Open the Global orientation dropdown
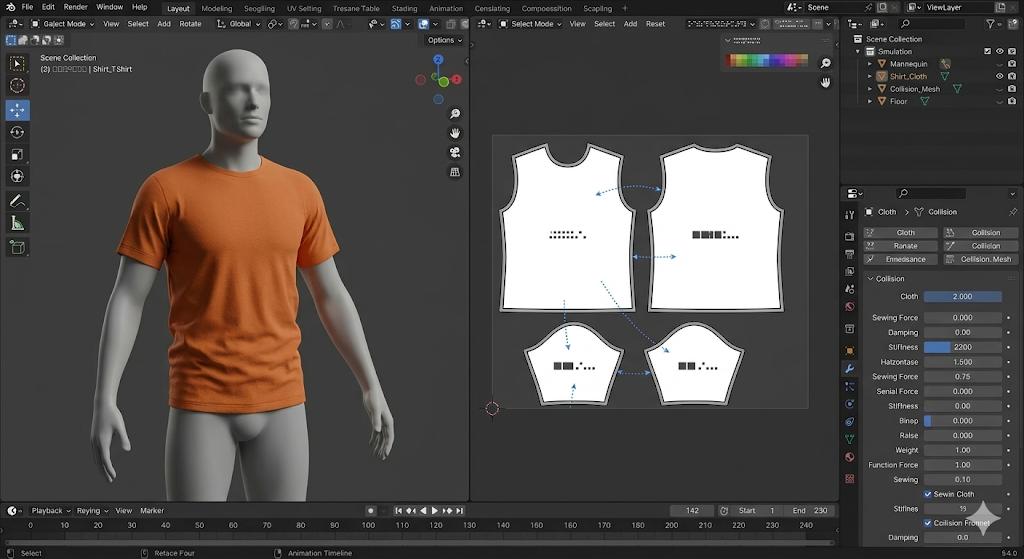1024x559 pixels. 241,24
